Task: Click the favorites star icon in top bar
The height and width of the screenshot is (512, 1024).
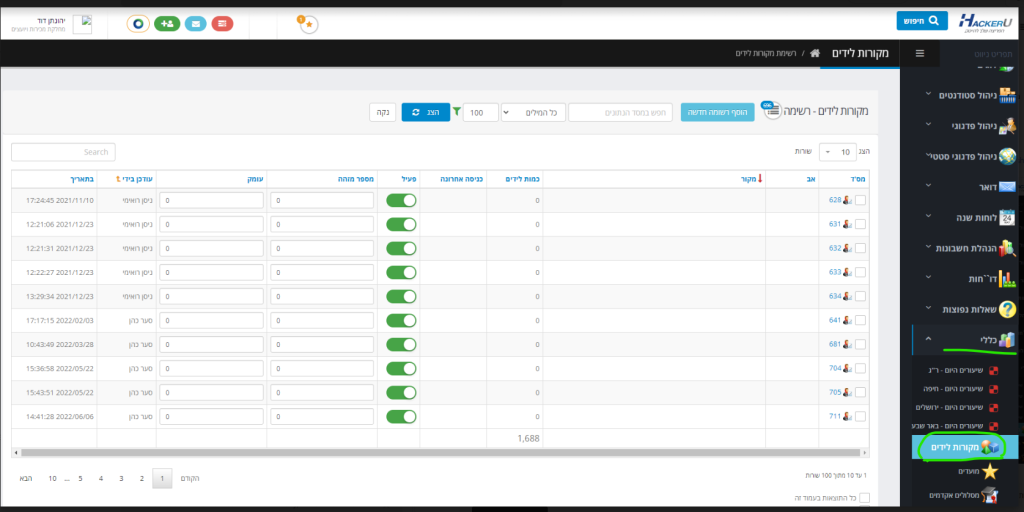Action: tap(309, 24)
